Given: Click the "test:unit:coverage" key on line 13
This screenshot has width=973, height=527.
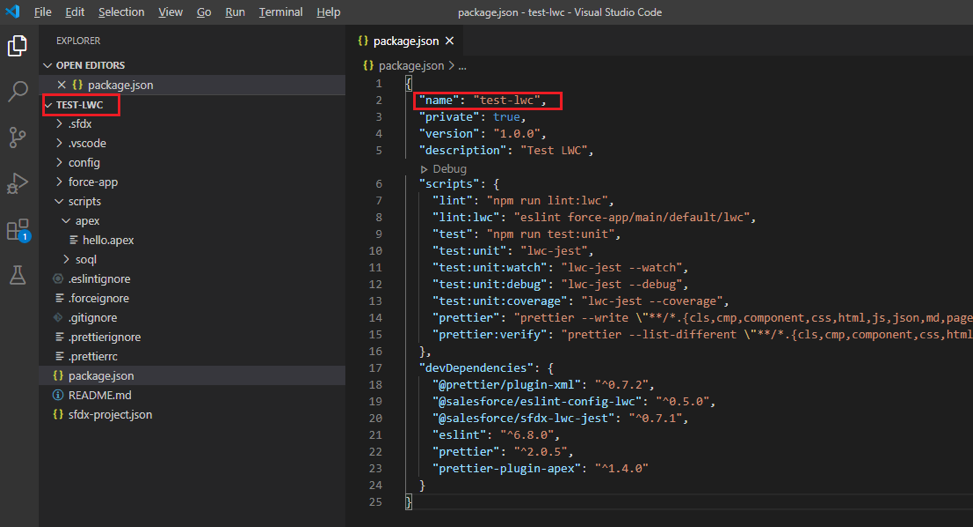Looking at the screenshot, I should click(x=500, y=301).
